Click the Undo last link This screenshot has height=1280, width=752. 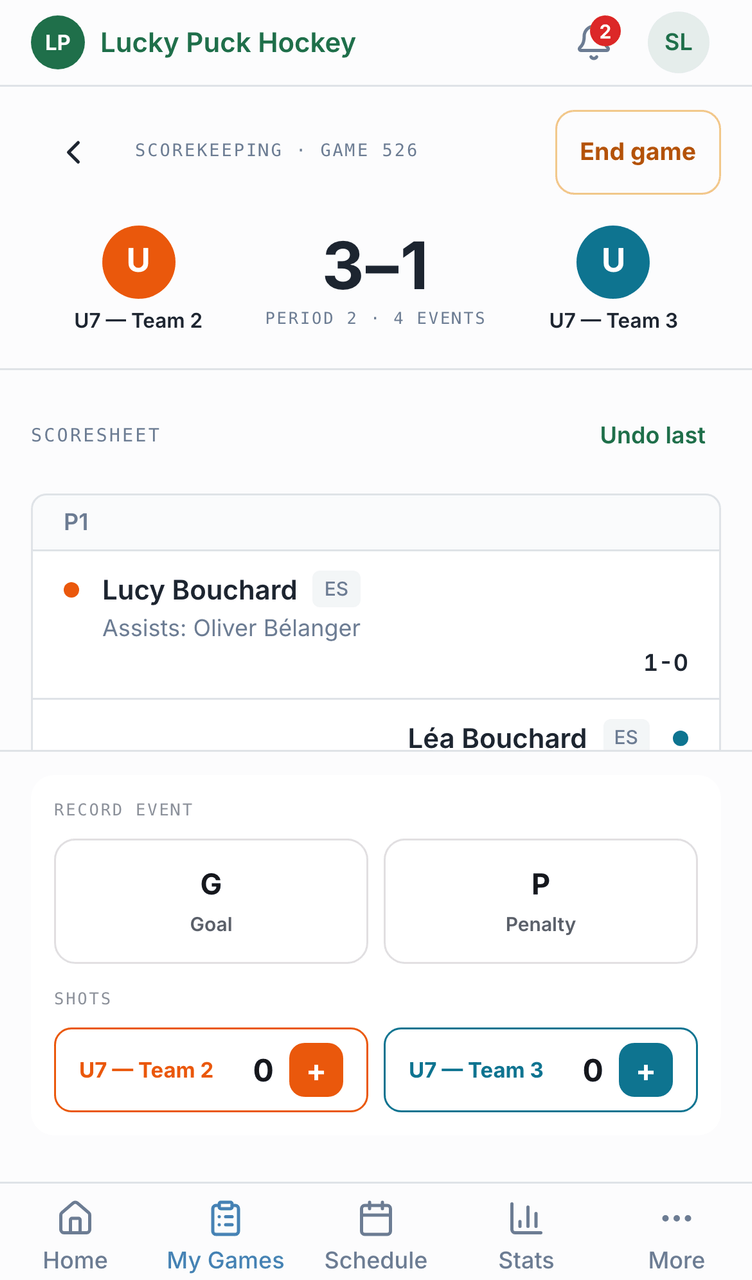click(x=653, y=435)
